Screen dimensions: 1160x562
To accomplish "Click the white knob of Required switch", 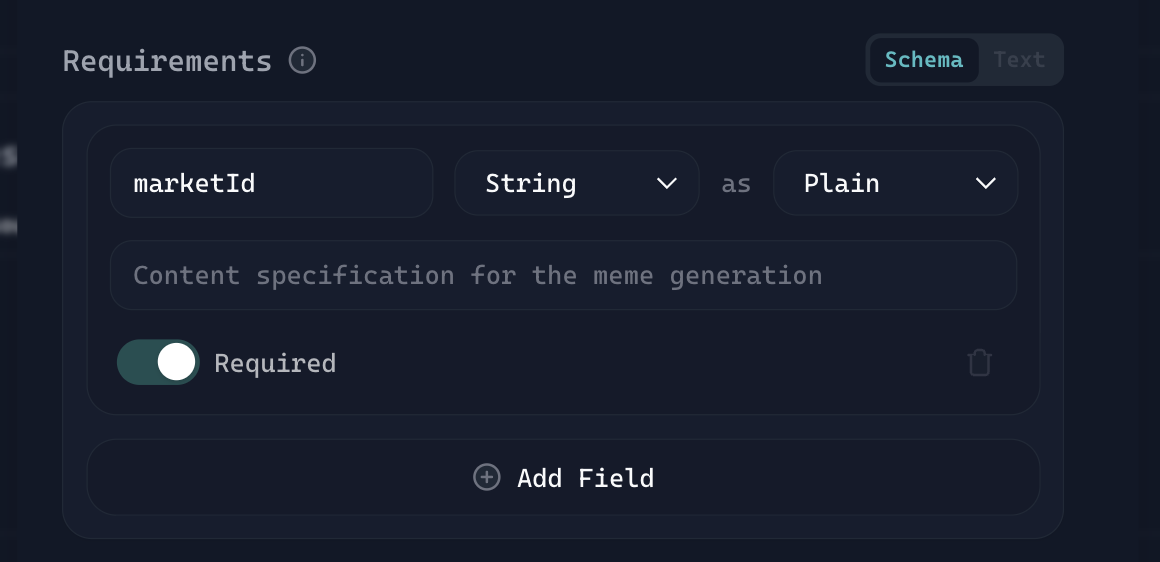I will pyautogui.click(x=177, y=362).
